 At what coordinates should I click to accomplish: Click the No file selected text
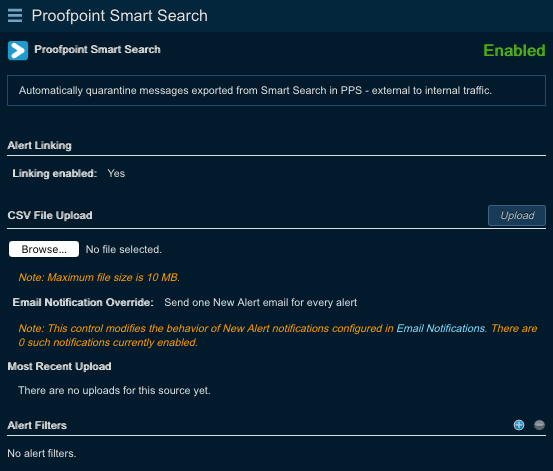click(124, 249)
